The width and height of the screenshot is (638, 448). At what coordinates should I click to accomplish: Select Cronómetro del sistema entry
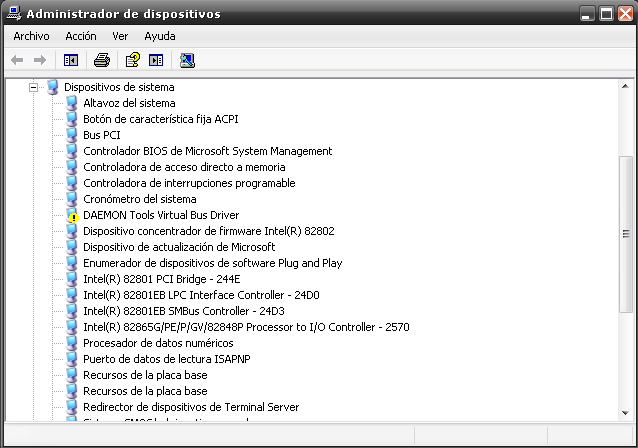coord(139,199)
